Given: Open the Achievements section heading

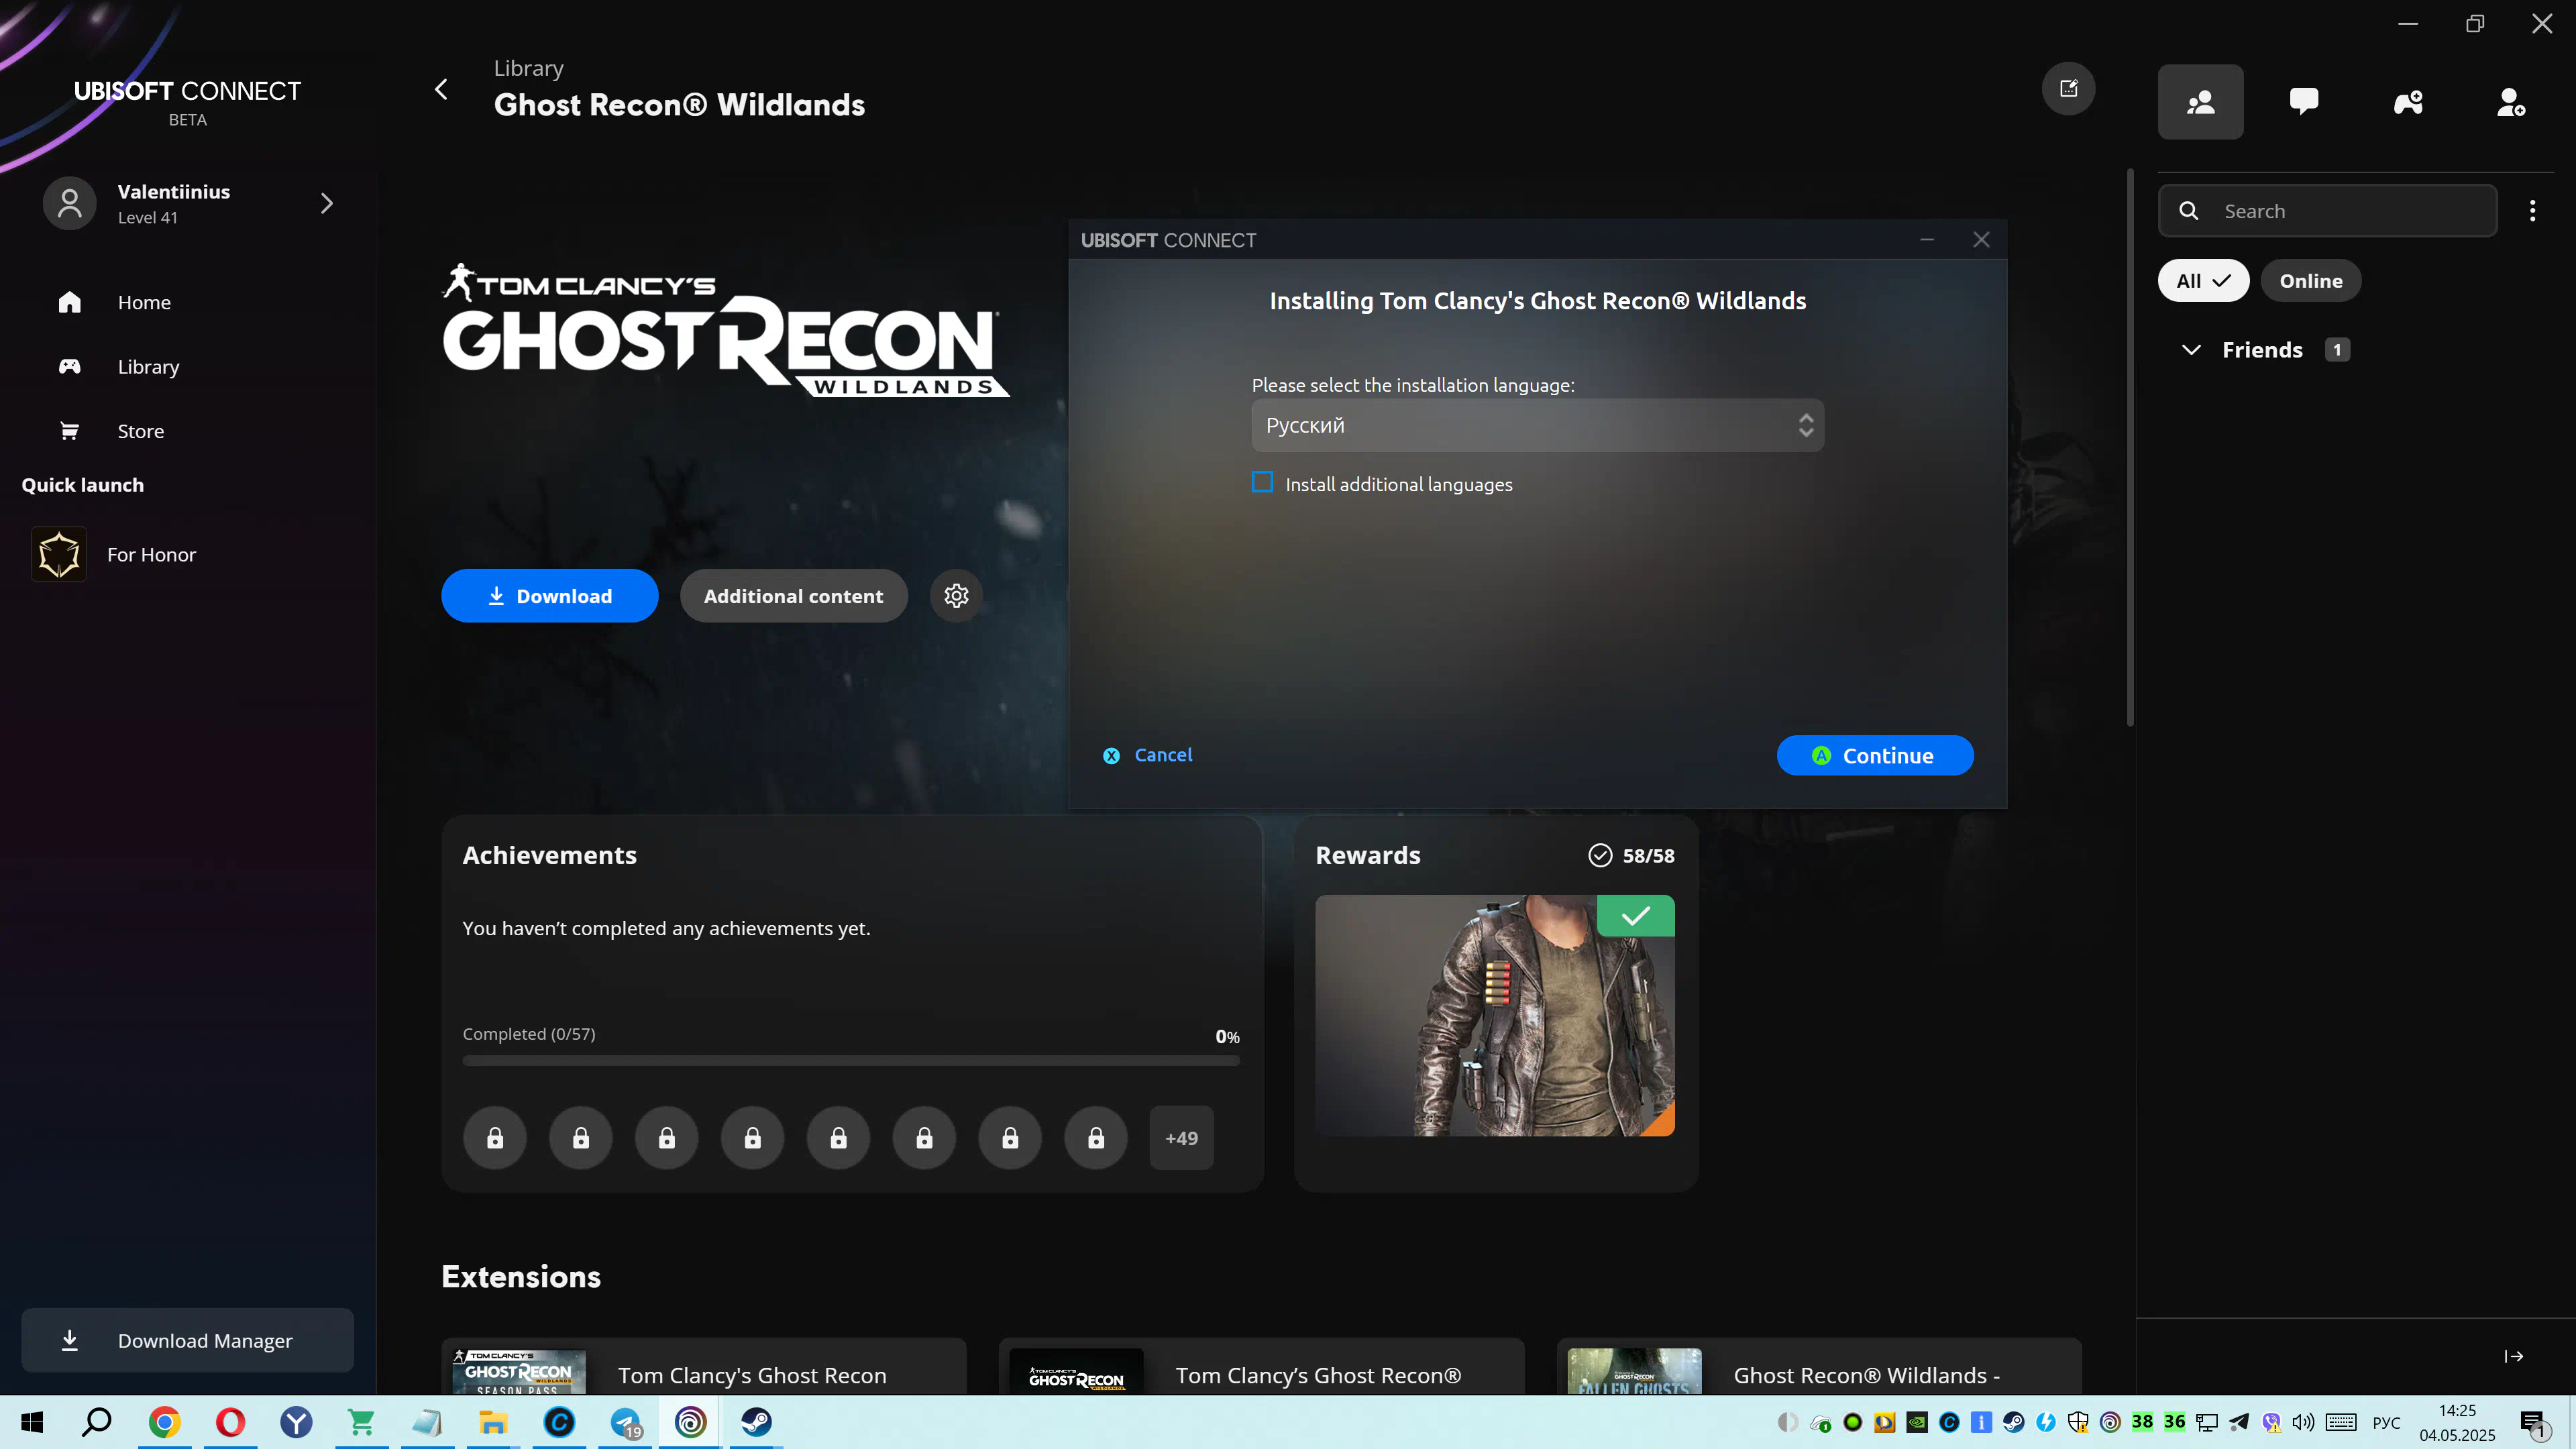Looking at the screenshot, I should coord(549,856).
